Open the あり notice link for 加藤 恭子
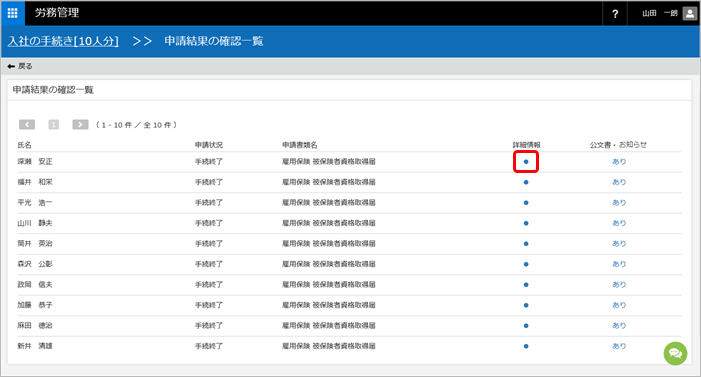701x377 pixels. point(619,305)
